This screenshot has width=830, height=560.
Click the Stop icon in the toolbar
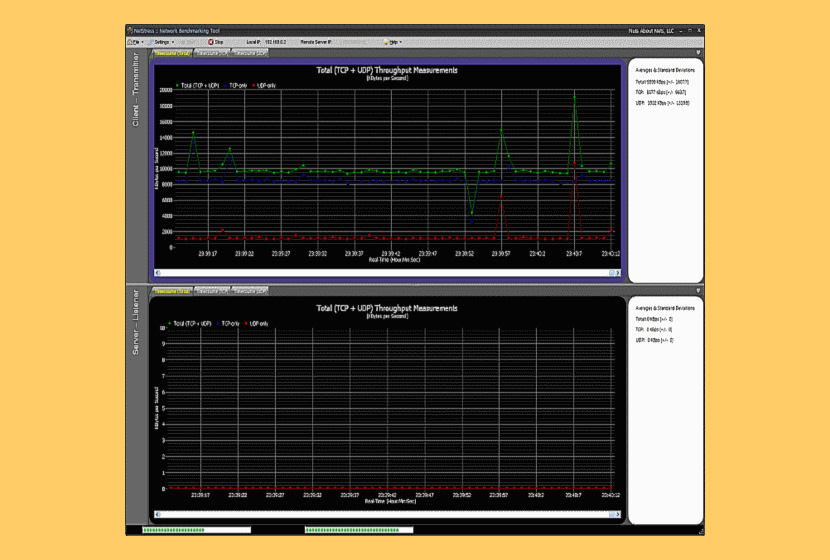pos(210,42)
